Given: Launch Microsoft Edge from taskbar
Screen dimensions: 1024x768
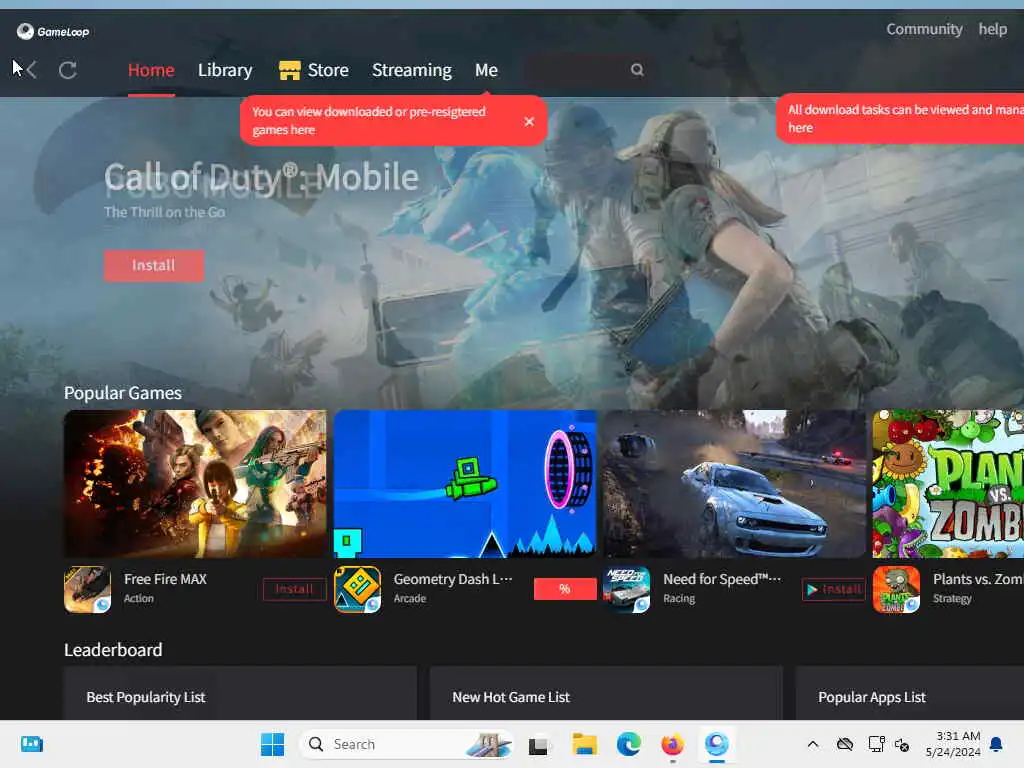Looking at the screenshot, I should [x=629, y=744].
